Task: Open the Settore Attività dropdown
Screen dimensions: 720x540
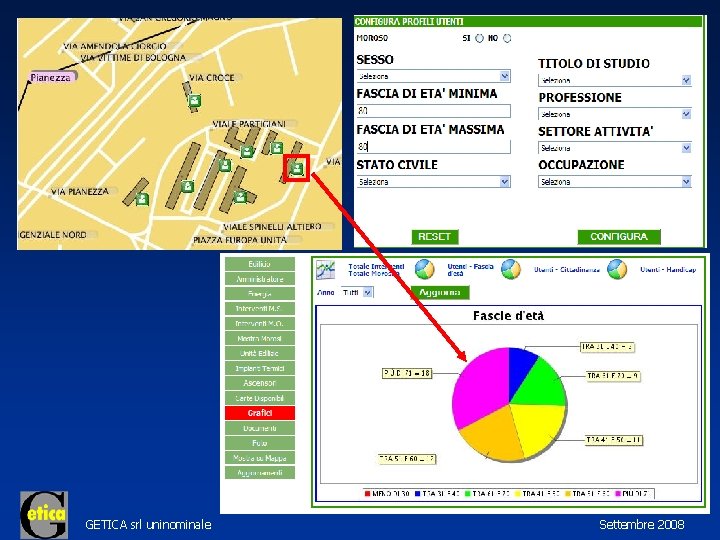Action: pyautogui.click(x=615, y=148)
